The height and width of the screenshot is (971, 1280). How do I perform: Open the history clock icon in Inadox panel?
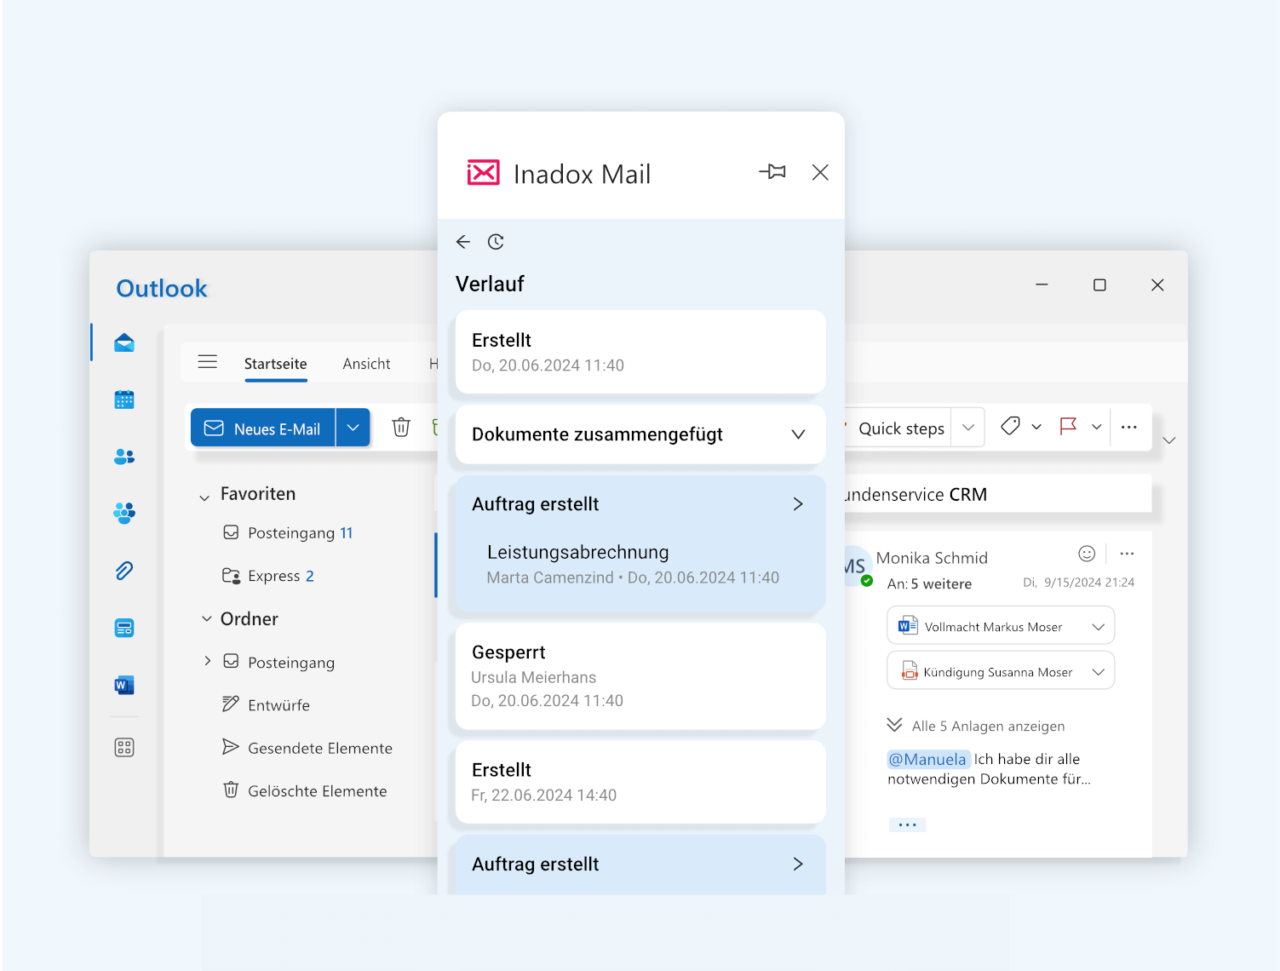point(496,242)
